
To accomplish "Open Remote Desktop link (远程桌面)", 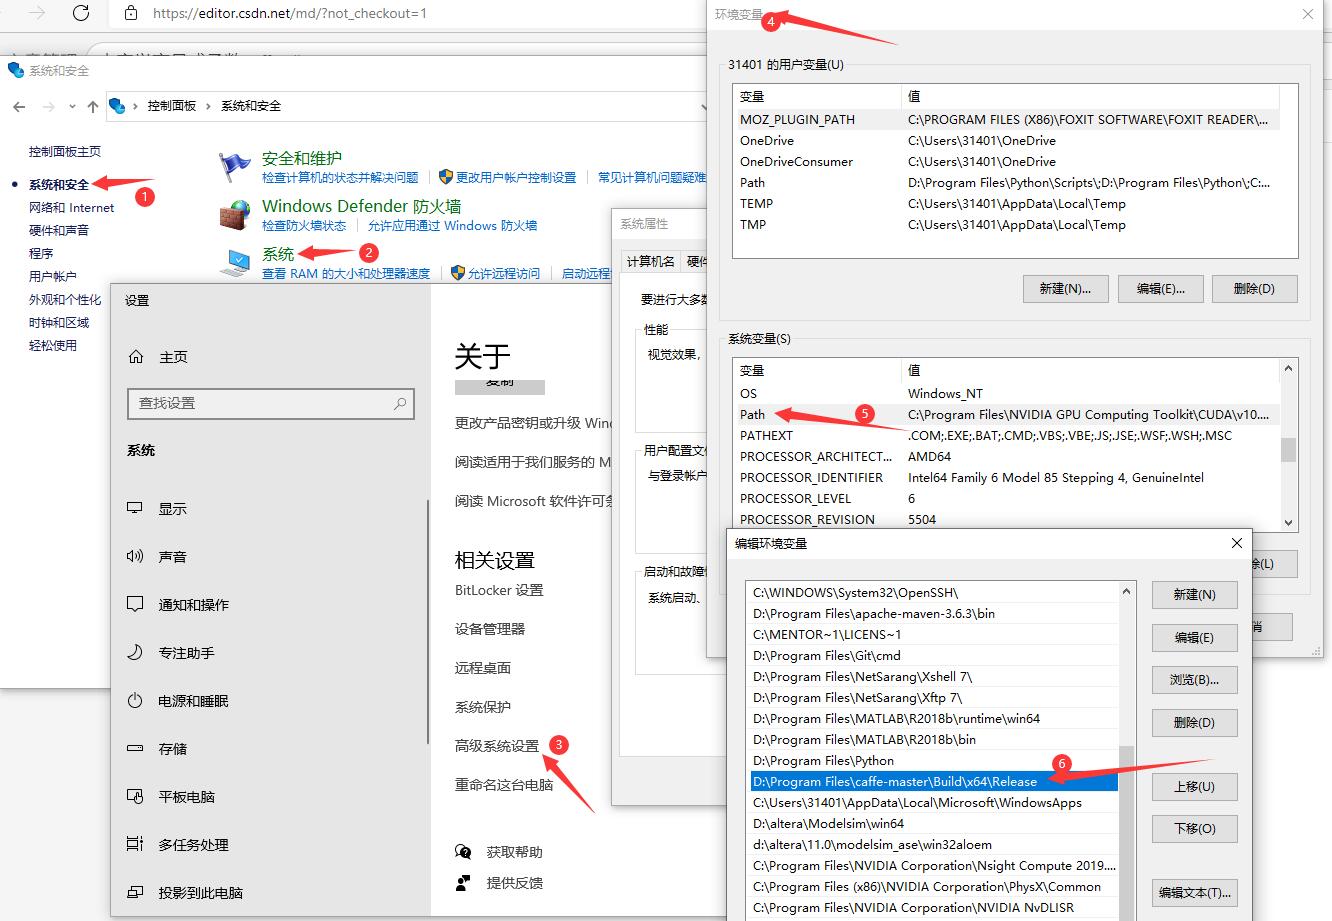I will tap(483, 668).
